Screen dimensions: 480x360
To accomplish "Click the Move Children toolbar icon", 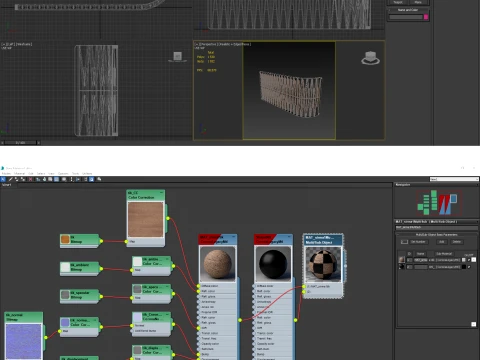I will point(38,179).
